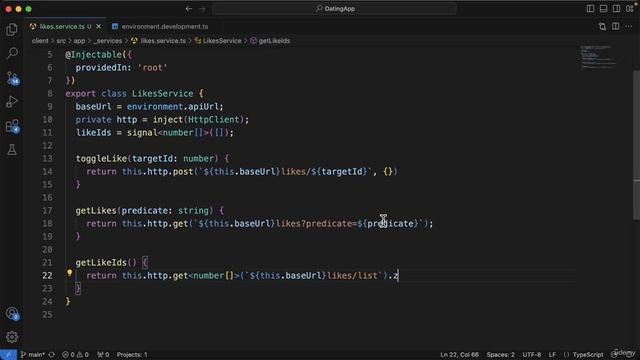Click targetId parameter on line 13
Screen dimensions: 640x360
coord(152,158)
